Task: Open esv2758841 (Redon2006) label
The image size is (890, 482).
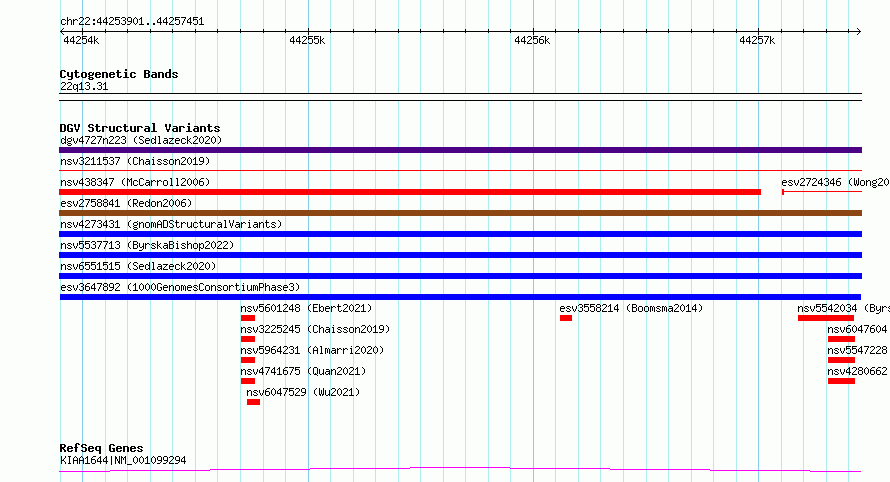Action: pos(126,203)
